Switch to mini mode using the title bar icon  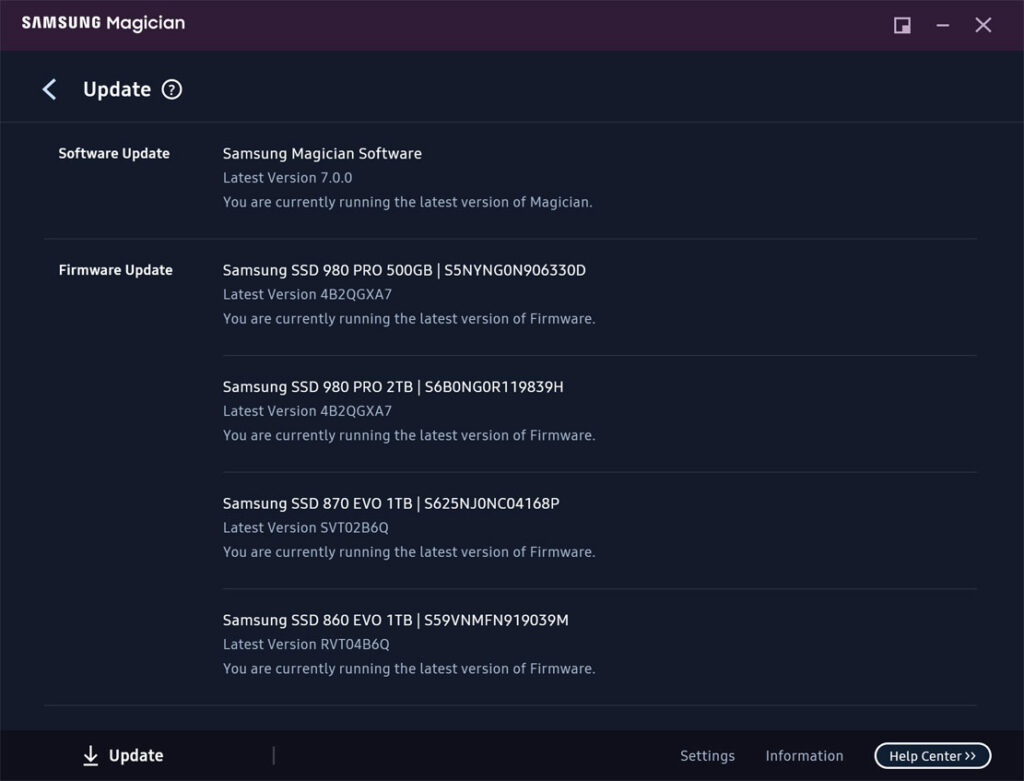point(901,25)
